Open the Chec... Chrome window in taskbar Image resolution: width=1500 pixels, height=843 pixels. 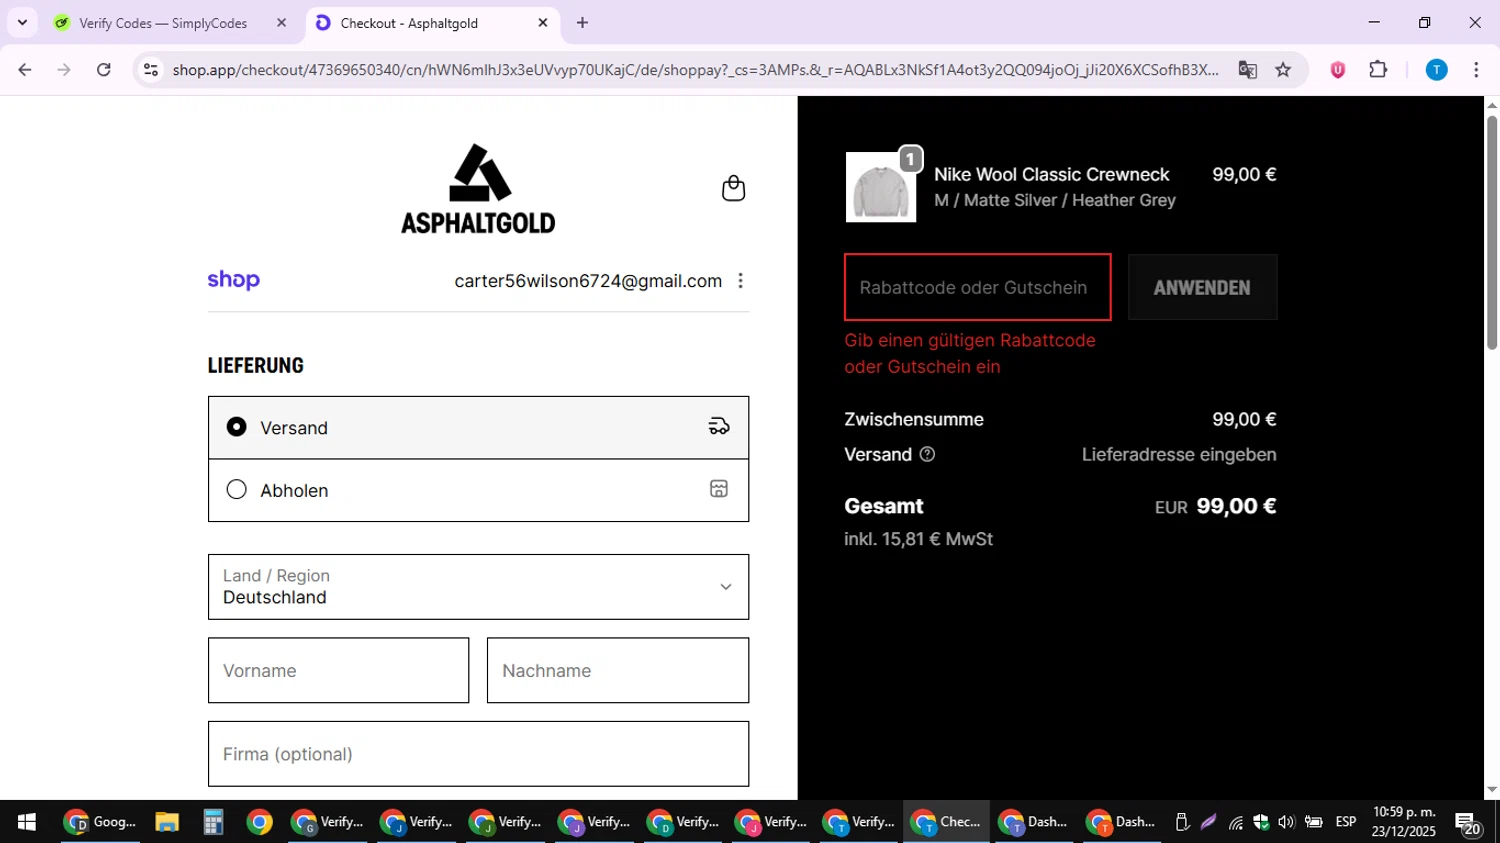(946, 822)
